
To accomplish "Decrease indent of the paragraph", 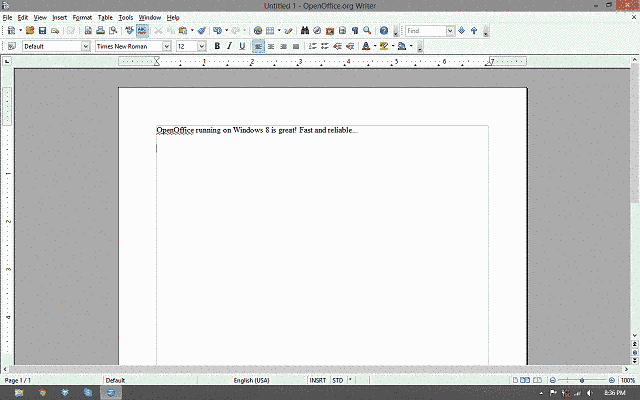I will [337, 46].
